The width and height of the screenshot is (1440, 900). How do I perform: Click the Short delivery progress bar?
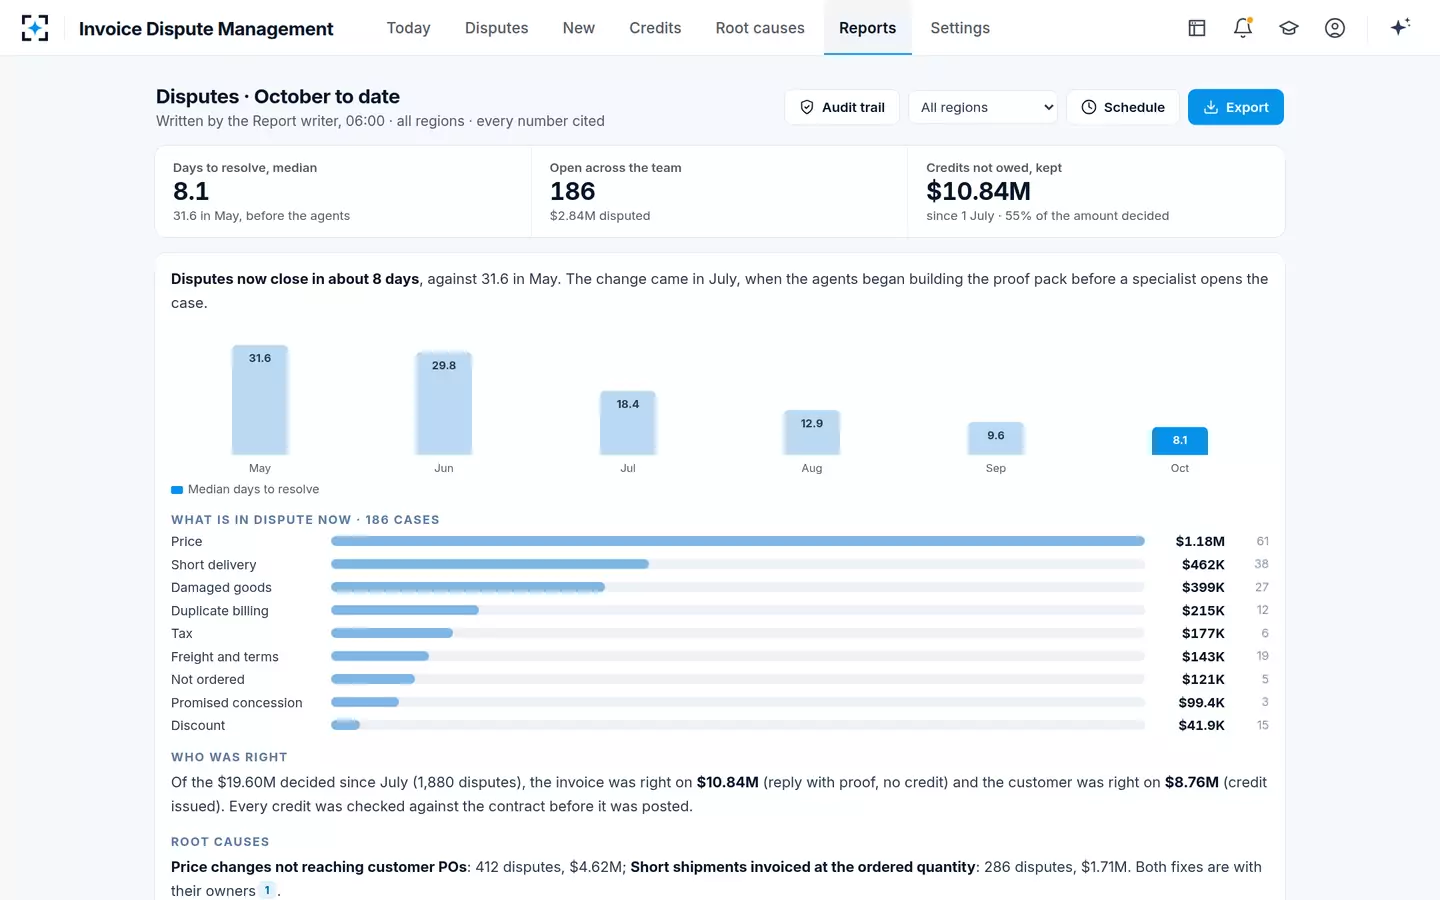(738, 564)
